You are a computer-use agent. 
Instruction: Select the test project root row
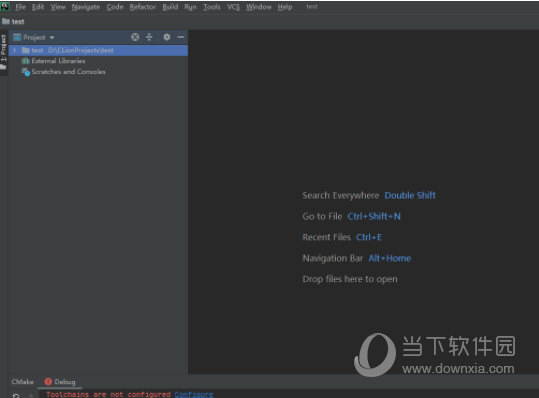pos(98,51)
